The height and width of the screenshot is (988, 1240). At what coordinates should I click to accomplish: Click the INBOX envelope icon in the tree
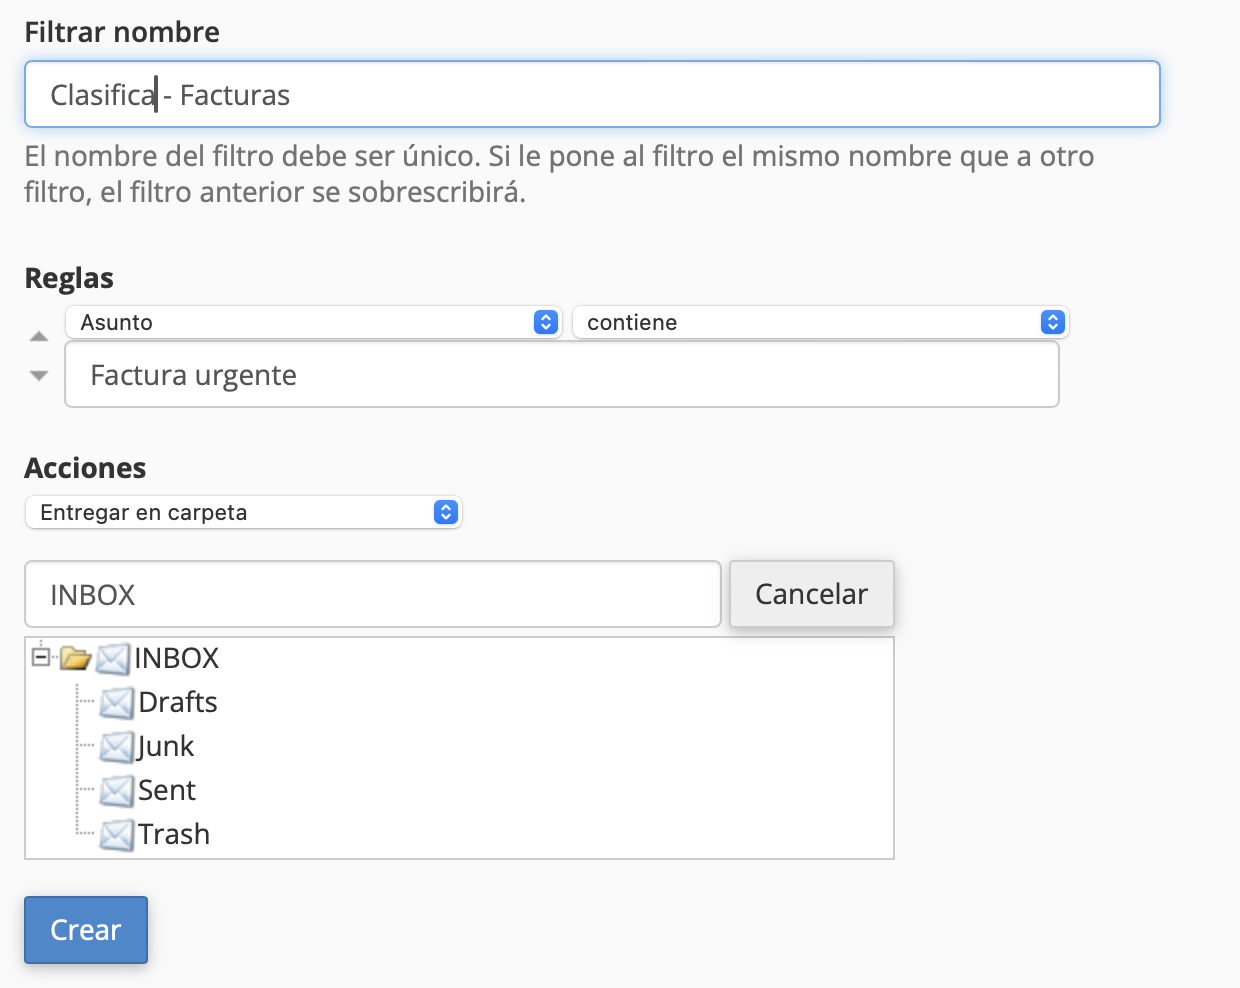113,659
